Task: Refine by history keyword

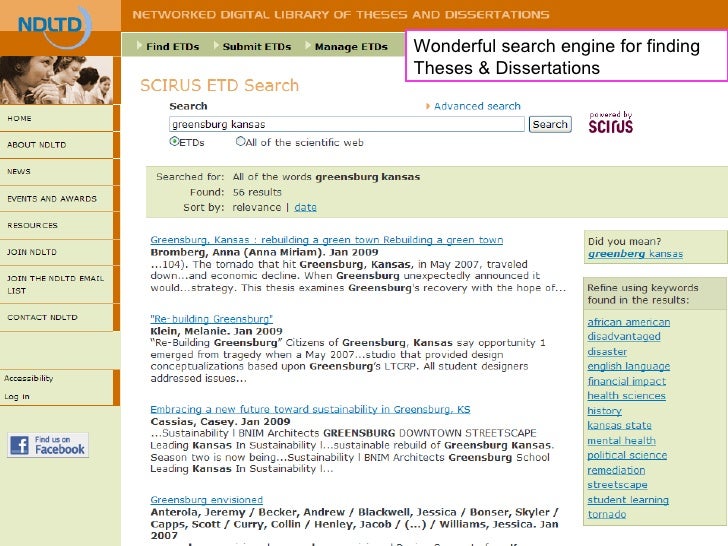Action: tap(604, 411)
